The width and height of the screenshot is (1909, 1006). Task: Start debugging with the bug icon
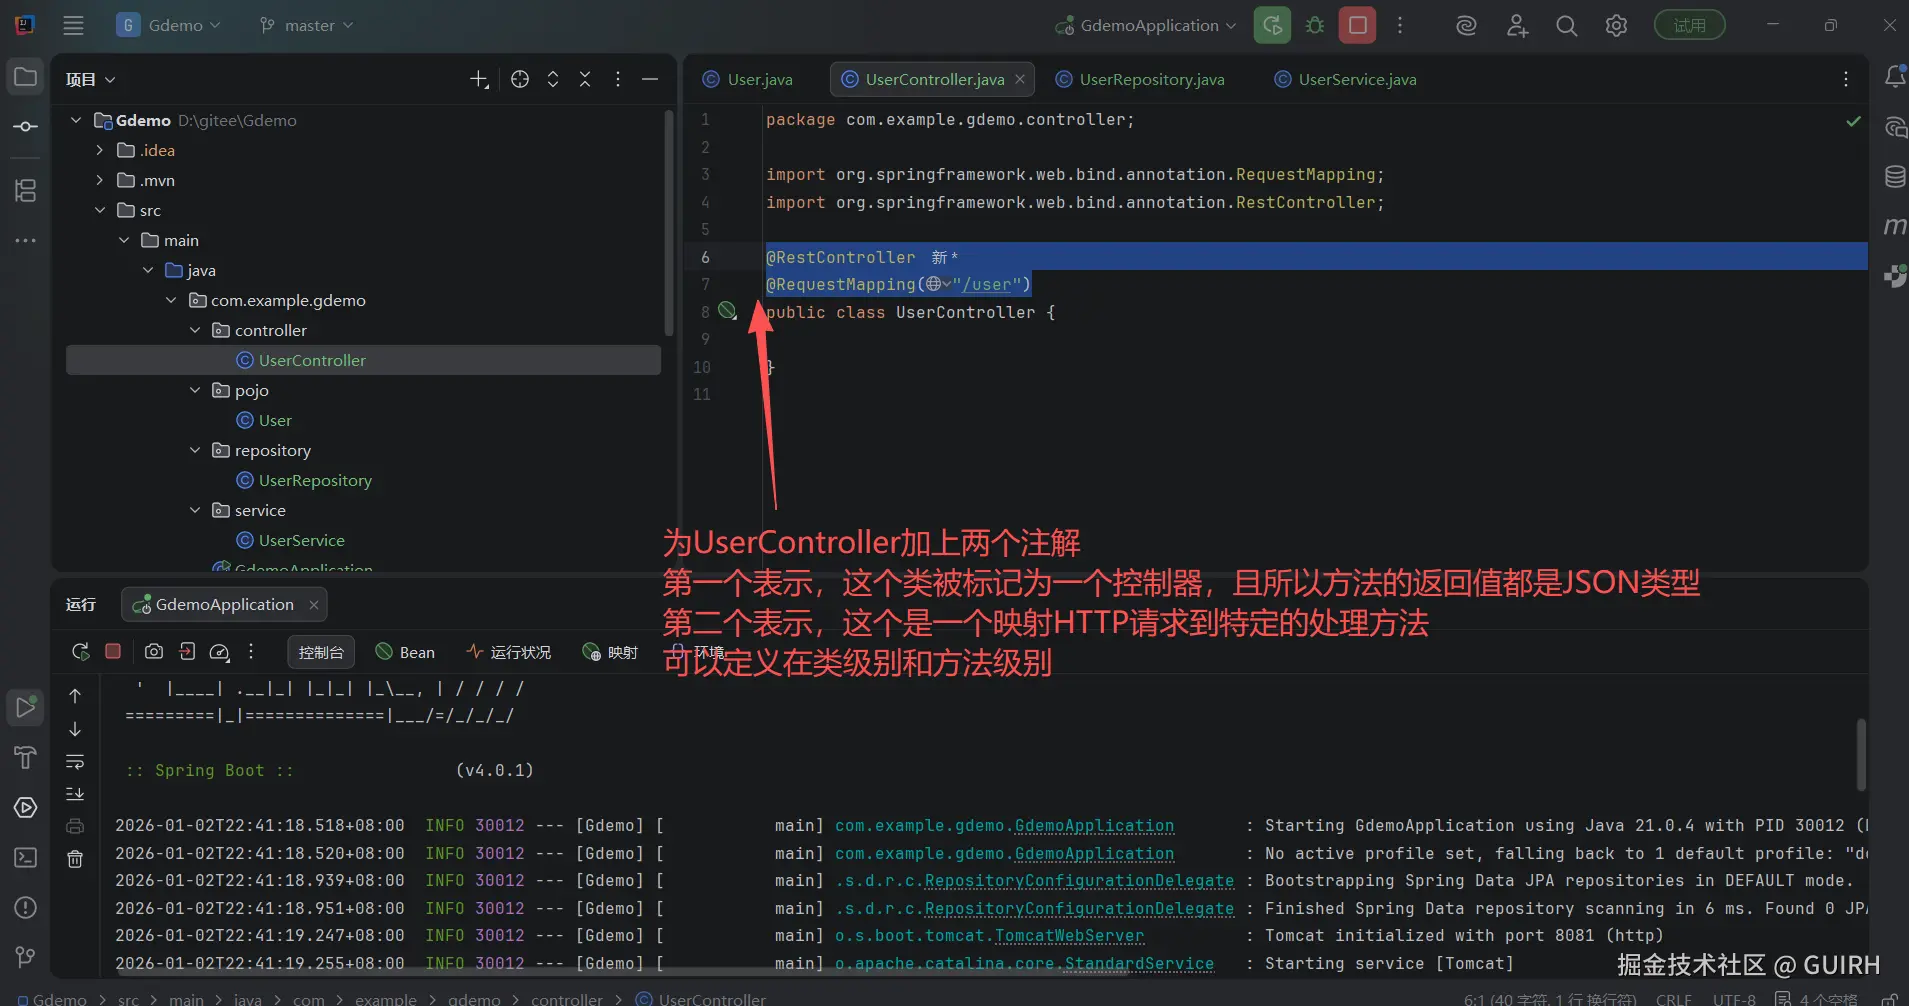1315,25
